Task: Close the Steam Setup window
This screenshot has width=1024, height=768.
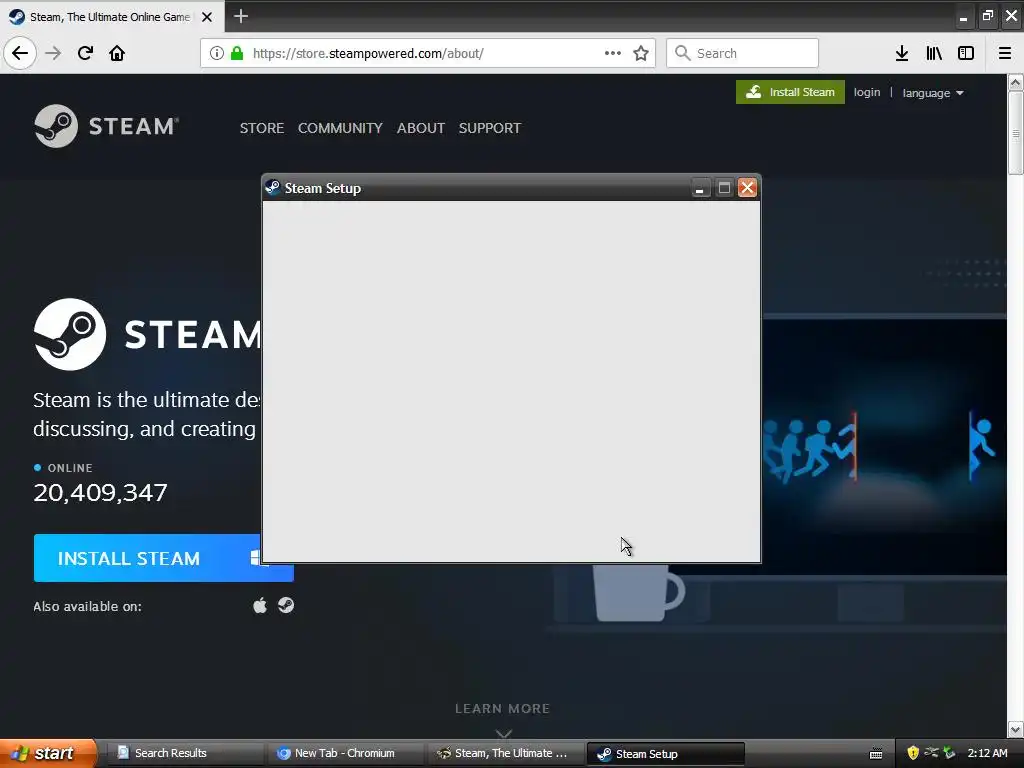Action: (747, 188)
